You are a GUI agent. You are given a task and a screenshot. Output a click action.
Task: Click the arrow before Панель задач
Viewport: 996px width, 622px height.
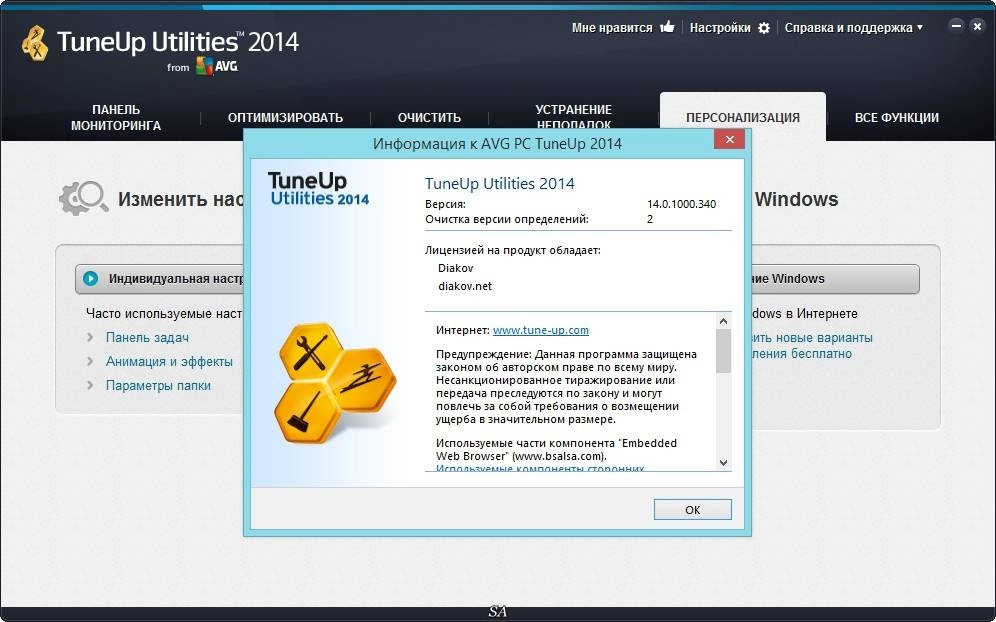tap(90, 337)
